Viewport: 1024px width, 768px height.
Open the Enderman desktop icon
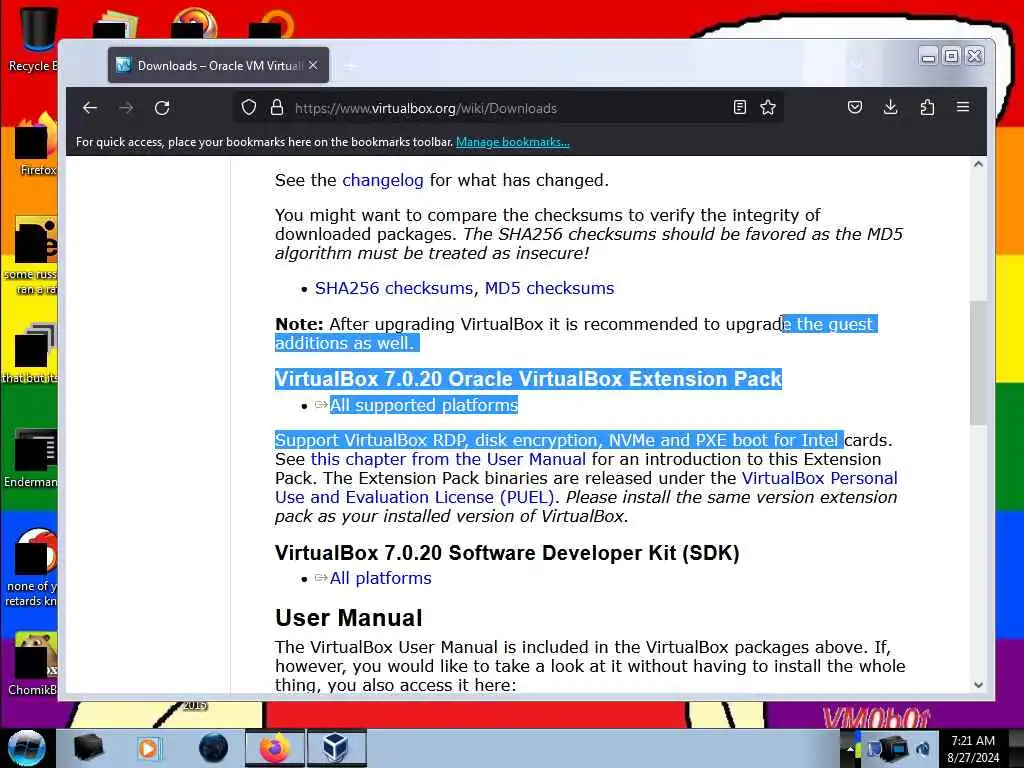pos(33,458)
